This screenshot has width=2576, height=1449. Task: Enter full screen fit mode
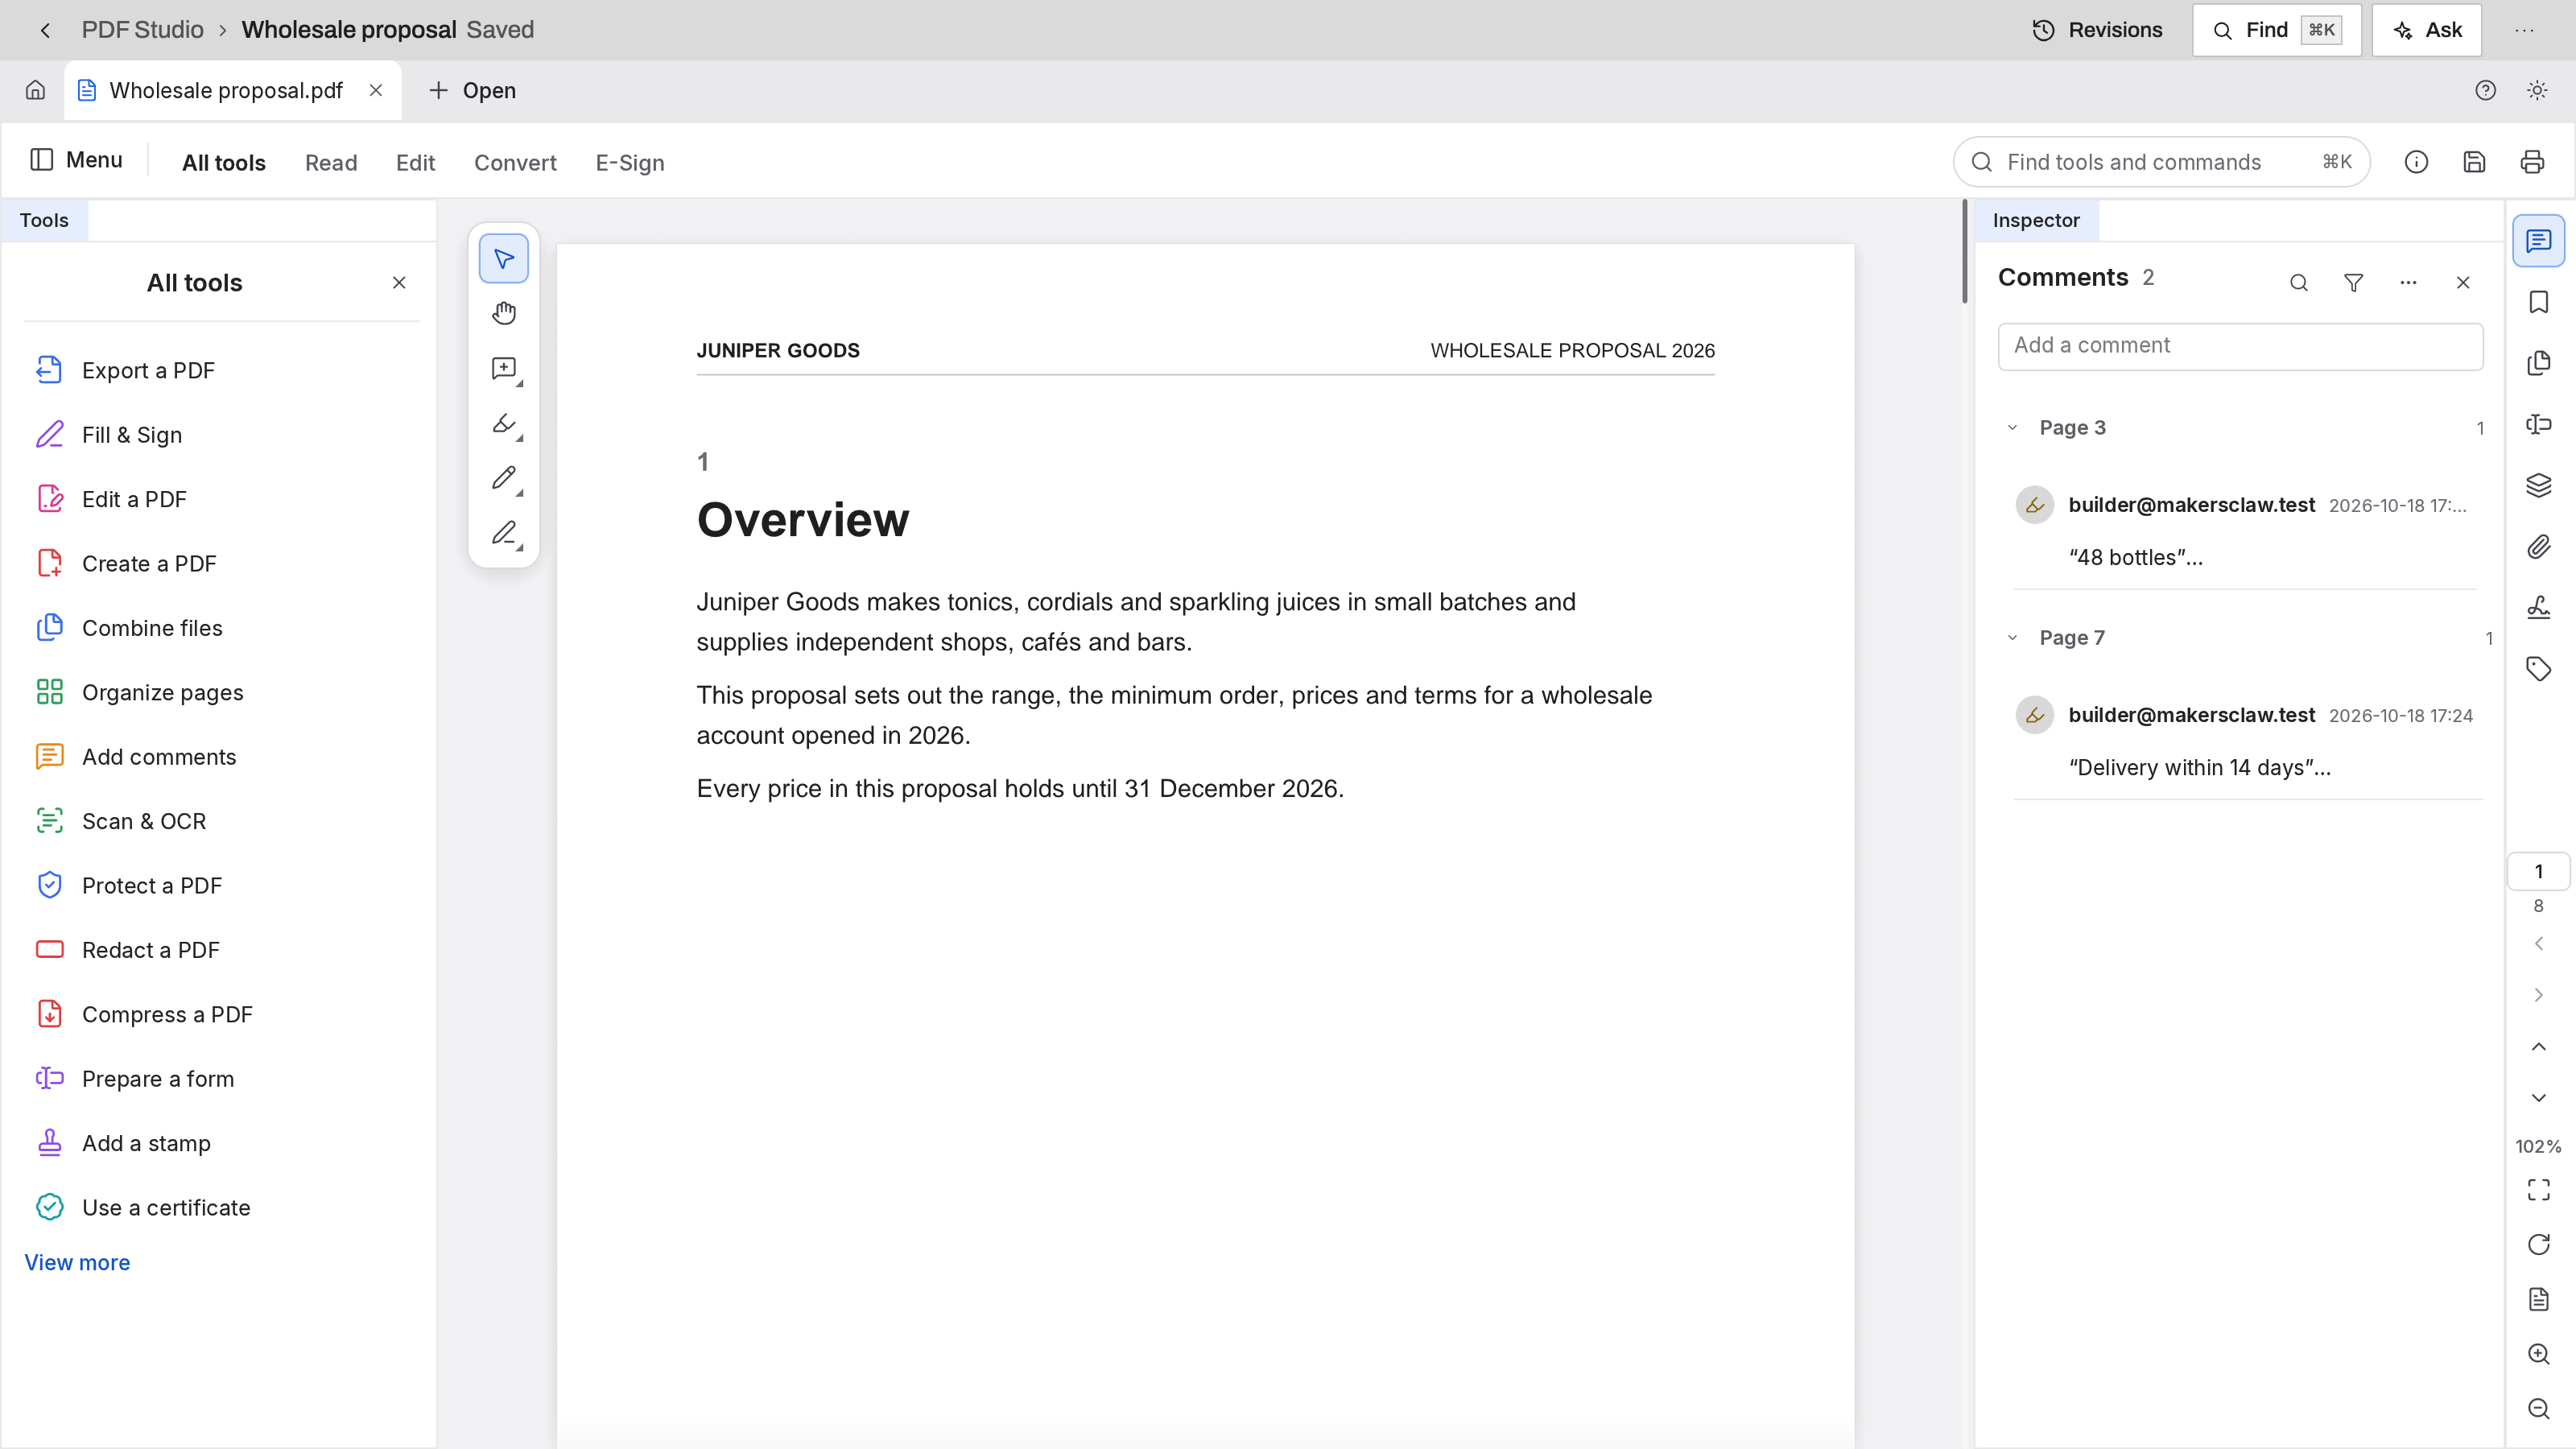(x=2538, y=1189)
